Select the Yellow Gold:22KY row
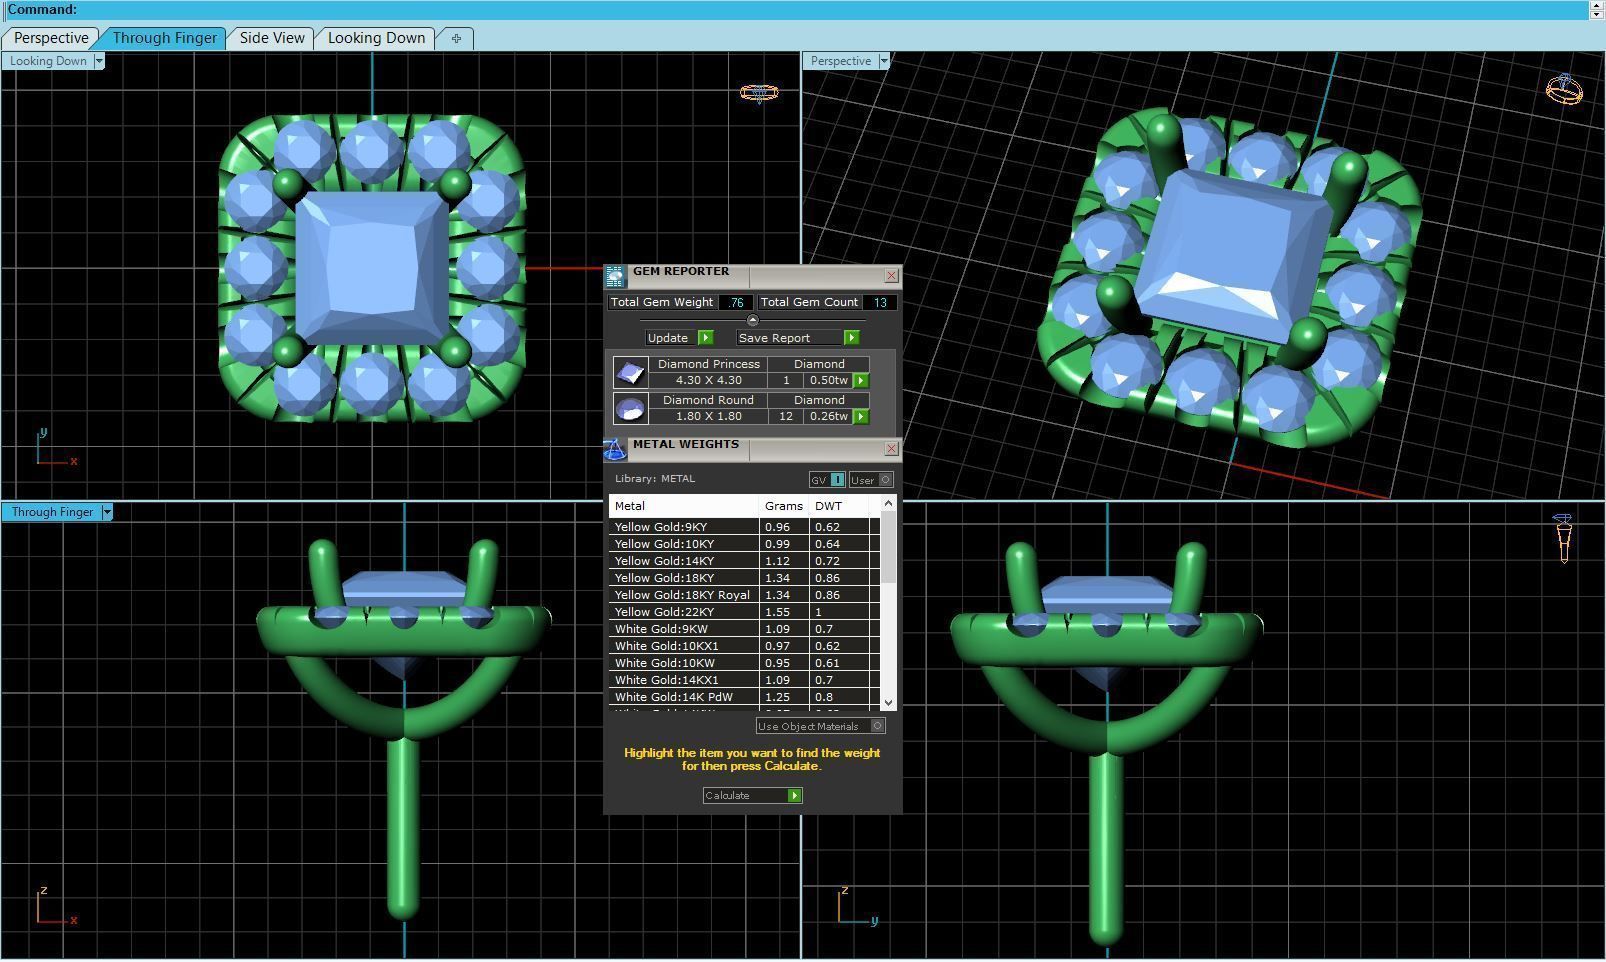This screenshot has height=962, width=1606. click(x=745, y=612)
